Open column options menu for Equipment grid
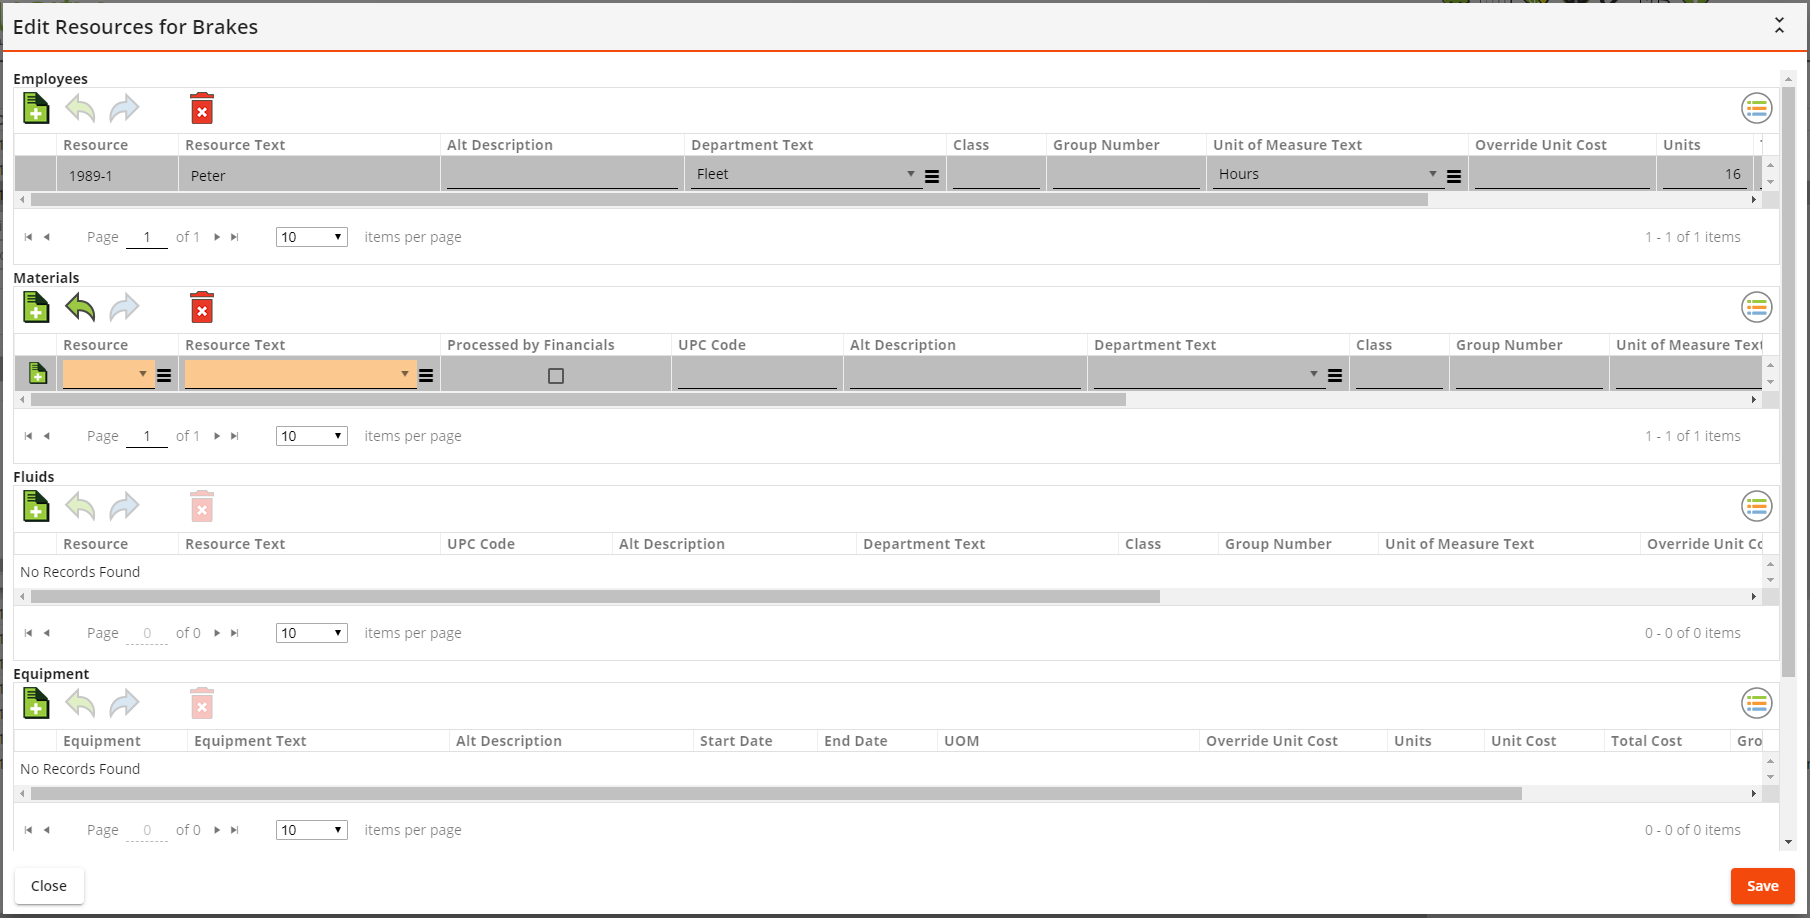Image resolution: width=1810 pixels, height=918 pixels. [x=1756, y=704]
